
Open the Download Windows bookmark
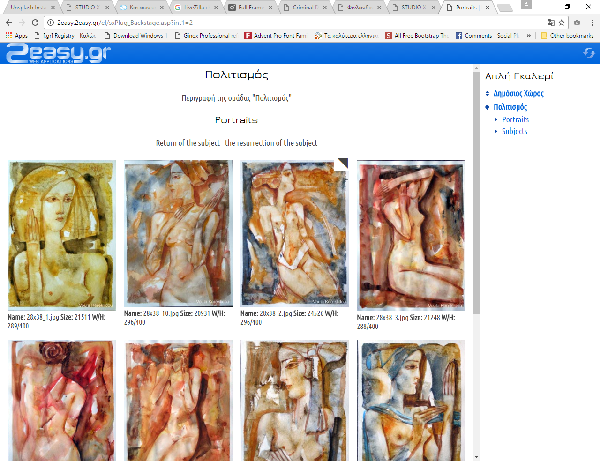(x=135, y=36)
